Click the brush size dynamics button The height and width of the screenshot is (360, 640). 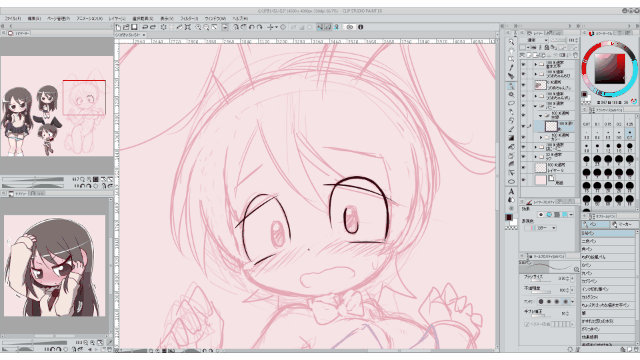tap(572, 278)
